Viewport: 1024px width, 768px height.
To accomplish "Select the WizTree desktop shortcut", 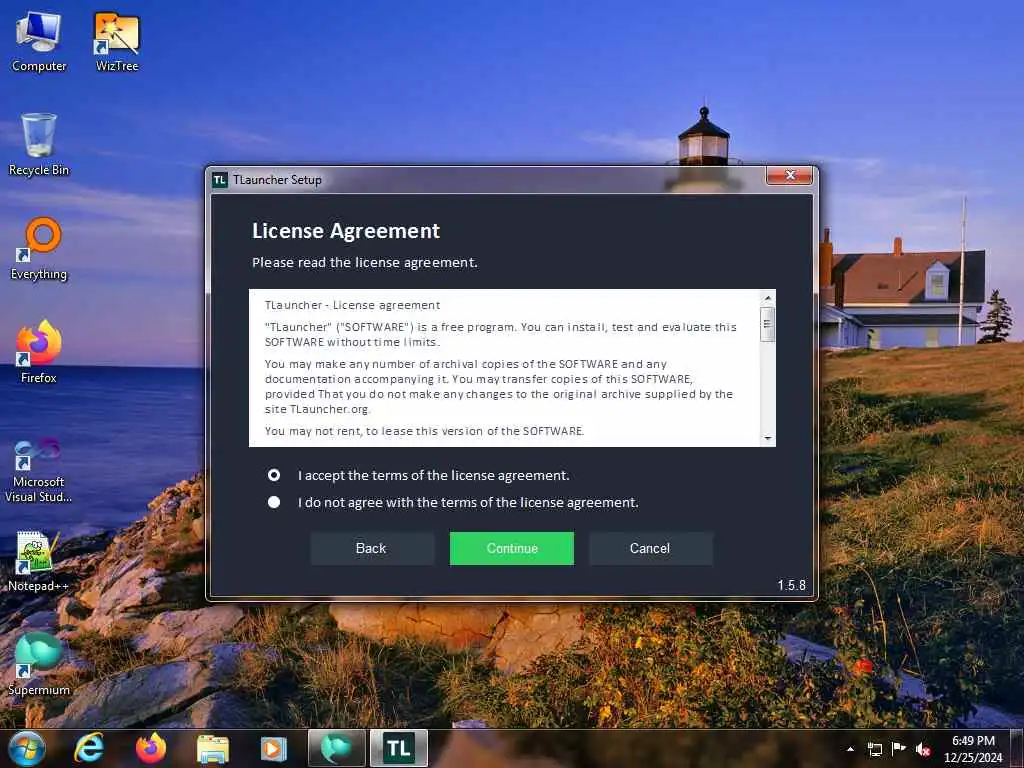I will [117, 40].
